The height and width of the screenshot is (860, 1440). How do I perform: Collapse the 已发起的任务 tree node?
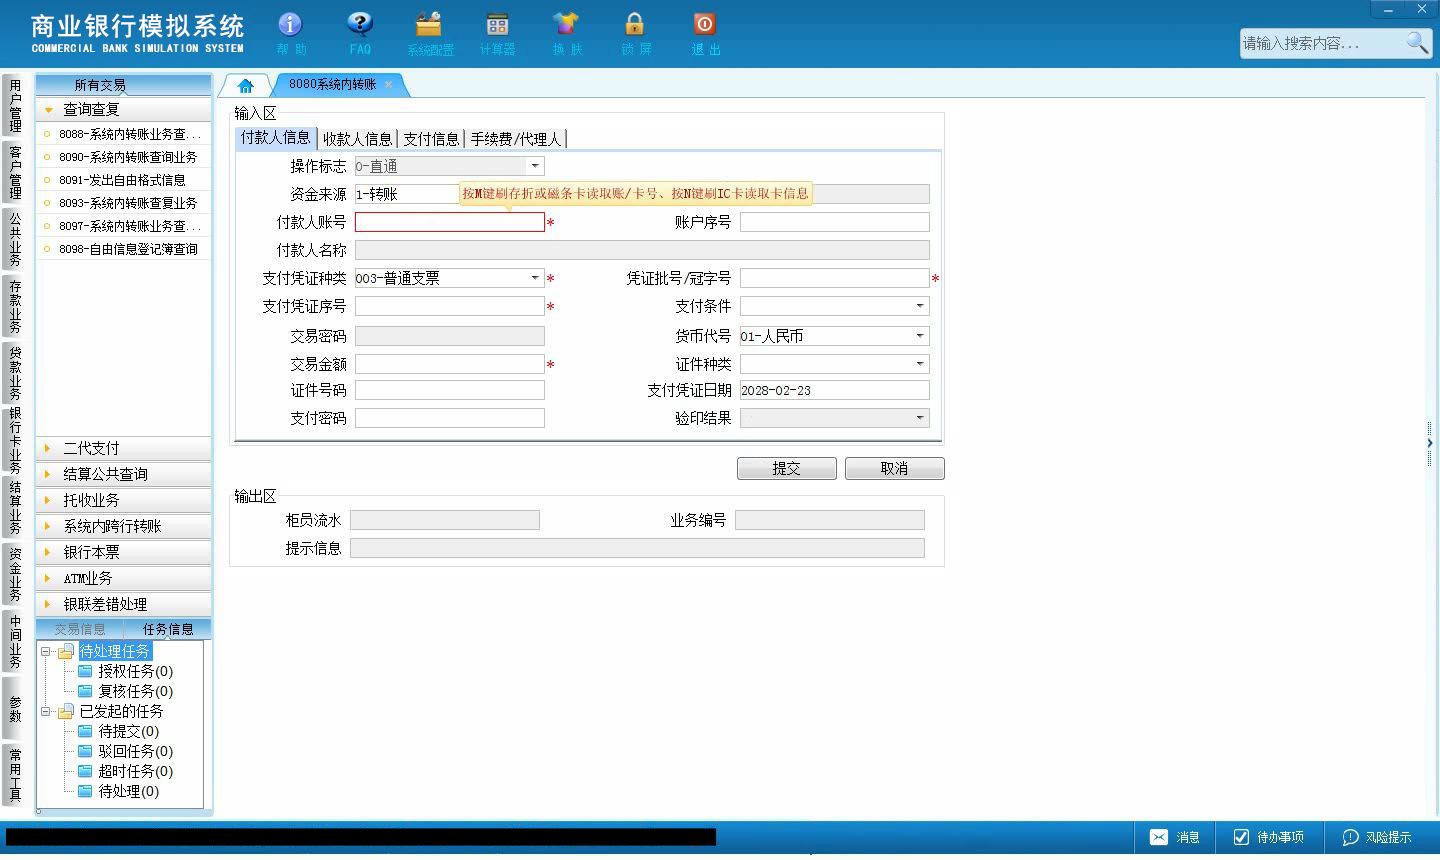pos(45,712)
